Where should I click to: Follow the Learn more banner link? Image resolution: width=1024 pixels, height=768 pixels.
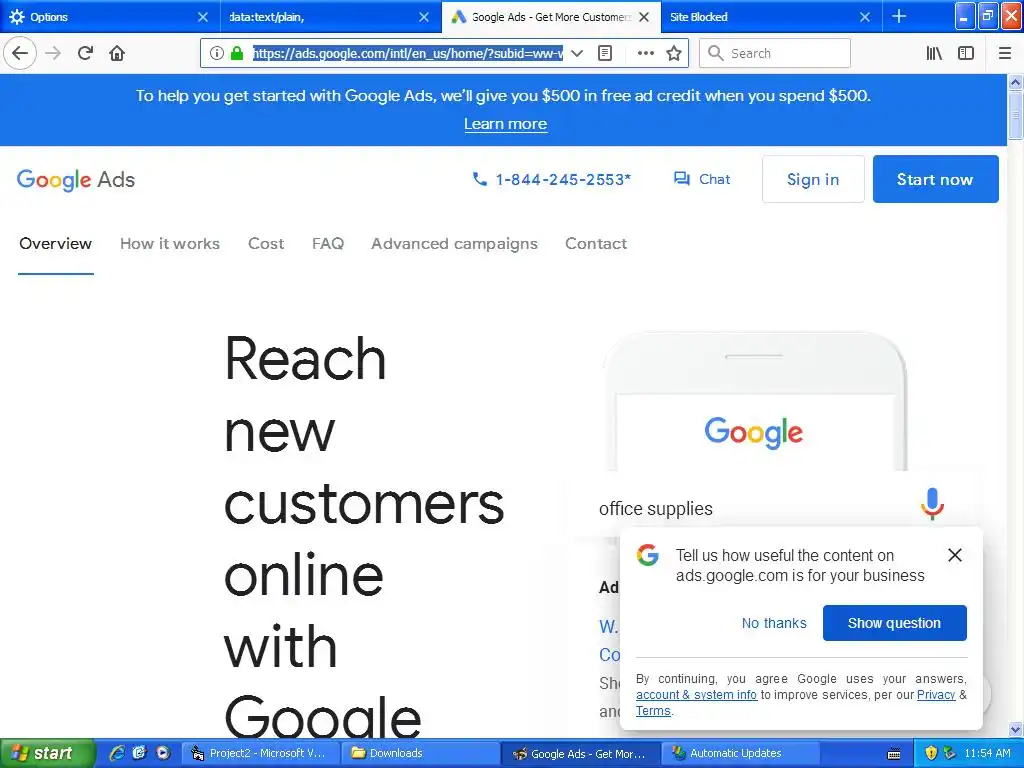click(505, 124)
